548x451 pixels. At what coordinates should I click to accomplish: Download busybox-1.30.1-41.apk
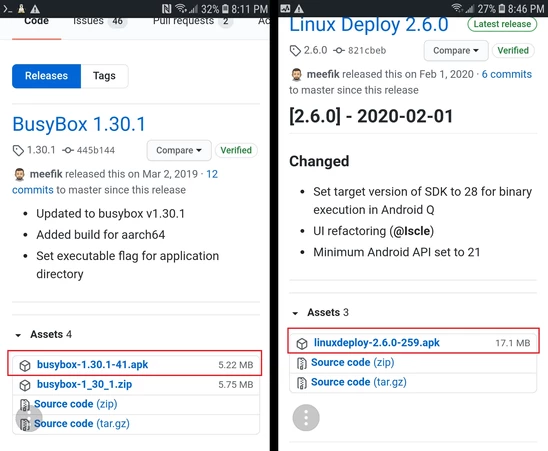[93, 365]
